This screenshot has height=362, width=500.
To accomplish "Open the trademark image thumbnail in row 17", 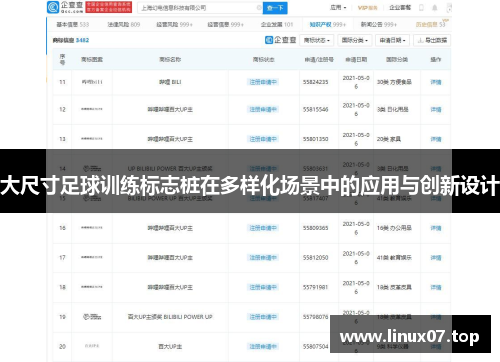I will [92, 257].
